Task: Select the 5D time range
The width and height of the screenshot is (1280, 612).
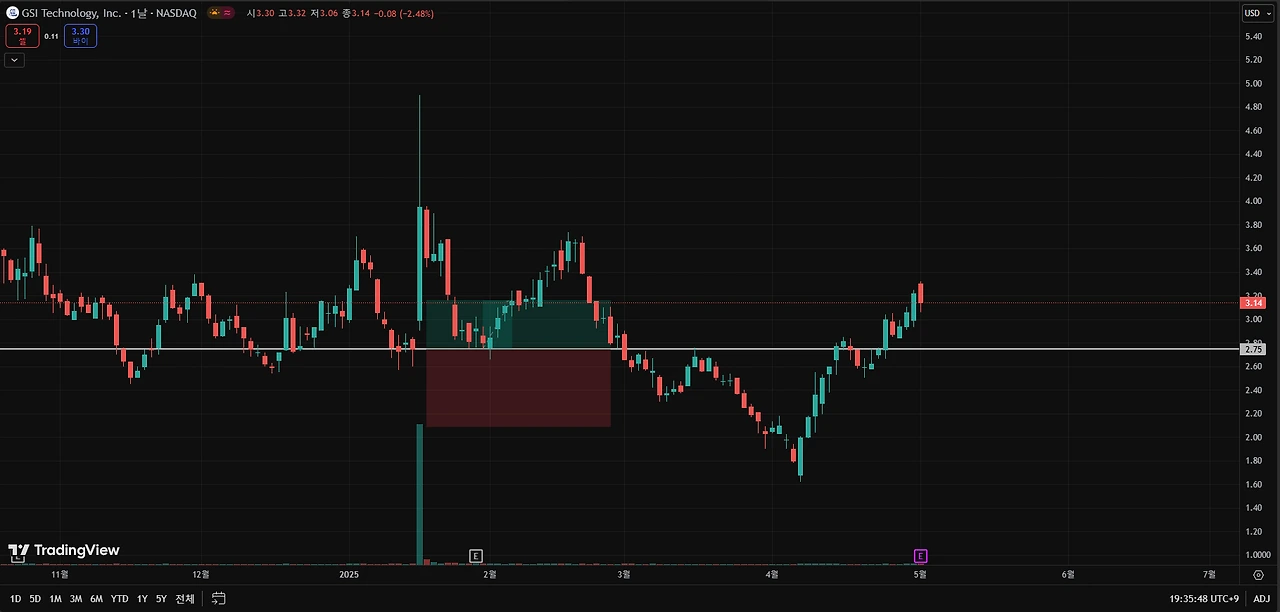Action: tap(35, 599)
